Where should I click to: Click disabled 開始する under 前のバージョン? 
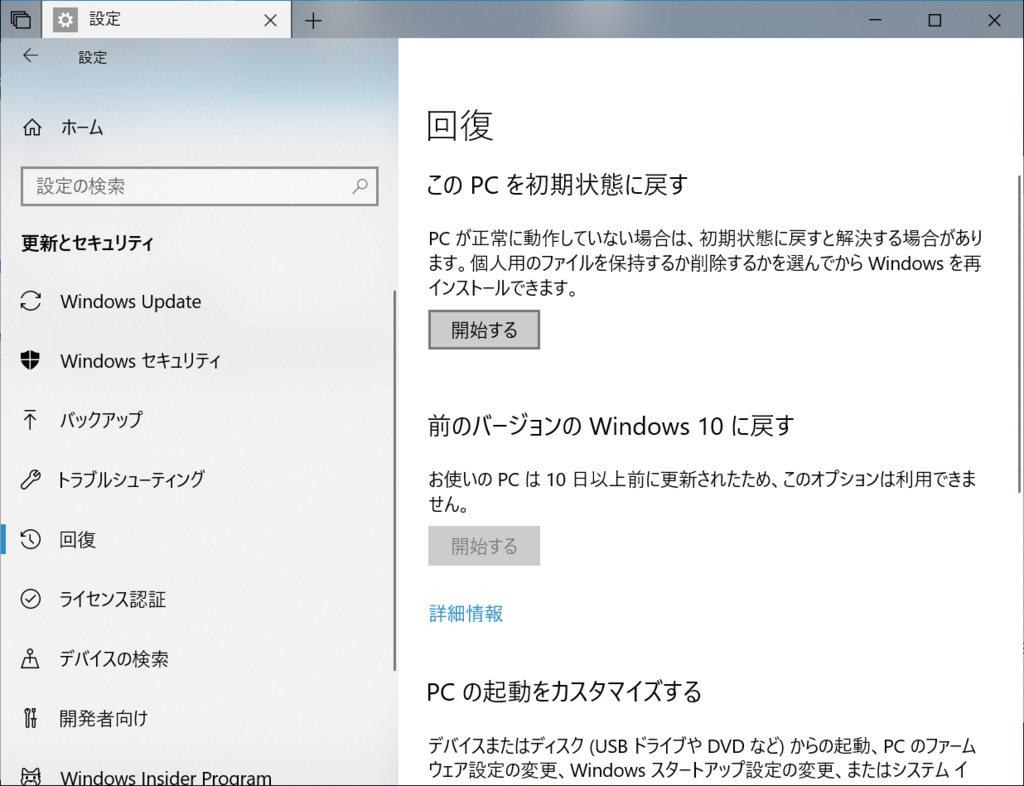pyautogui.click(x=484, y=546)
